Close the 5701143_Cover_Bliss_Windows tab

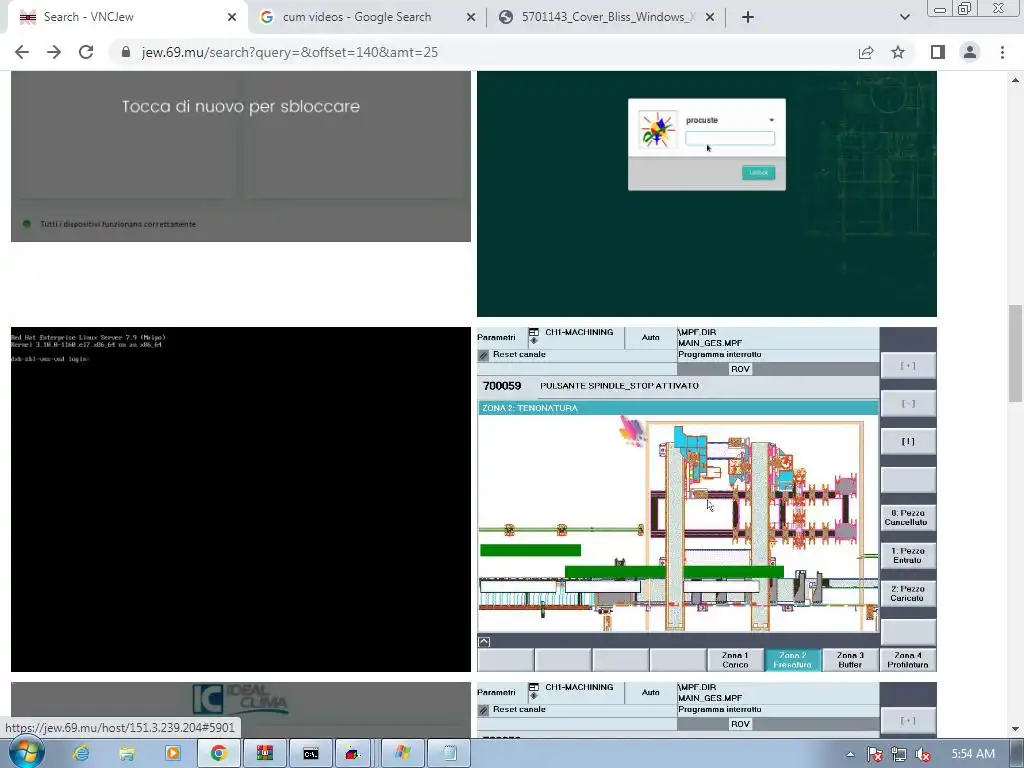(x=711, y=18)
